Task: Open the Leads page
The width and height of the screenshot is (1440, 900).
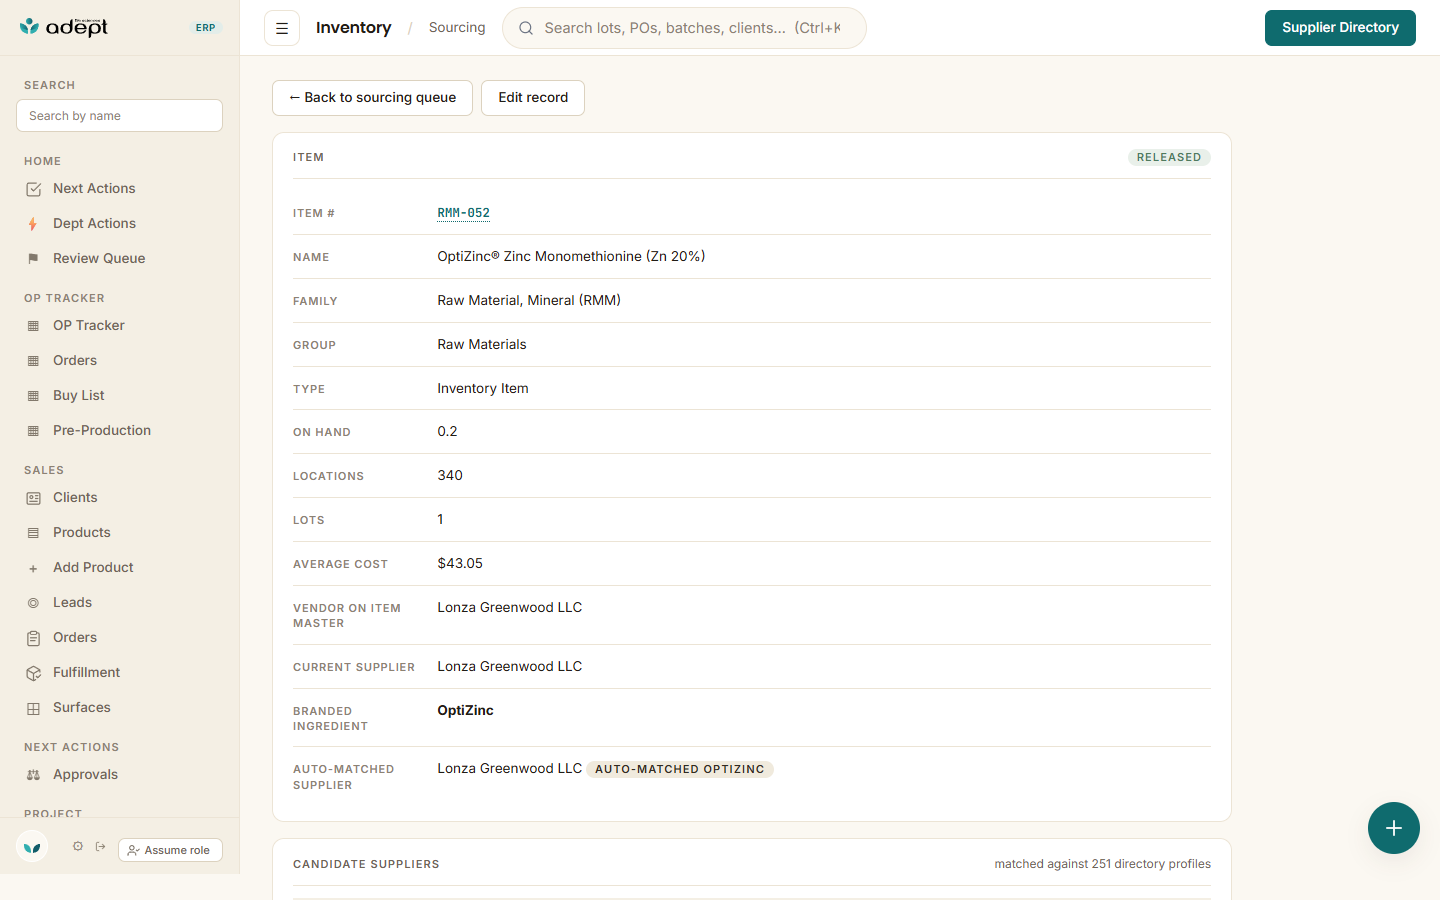Action: tap(72, 602)
